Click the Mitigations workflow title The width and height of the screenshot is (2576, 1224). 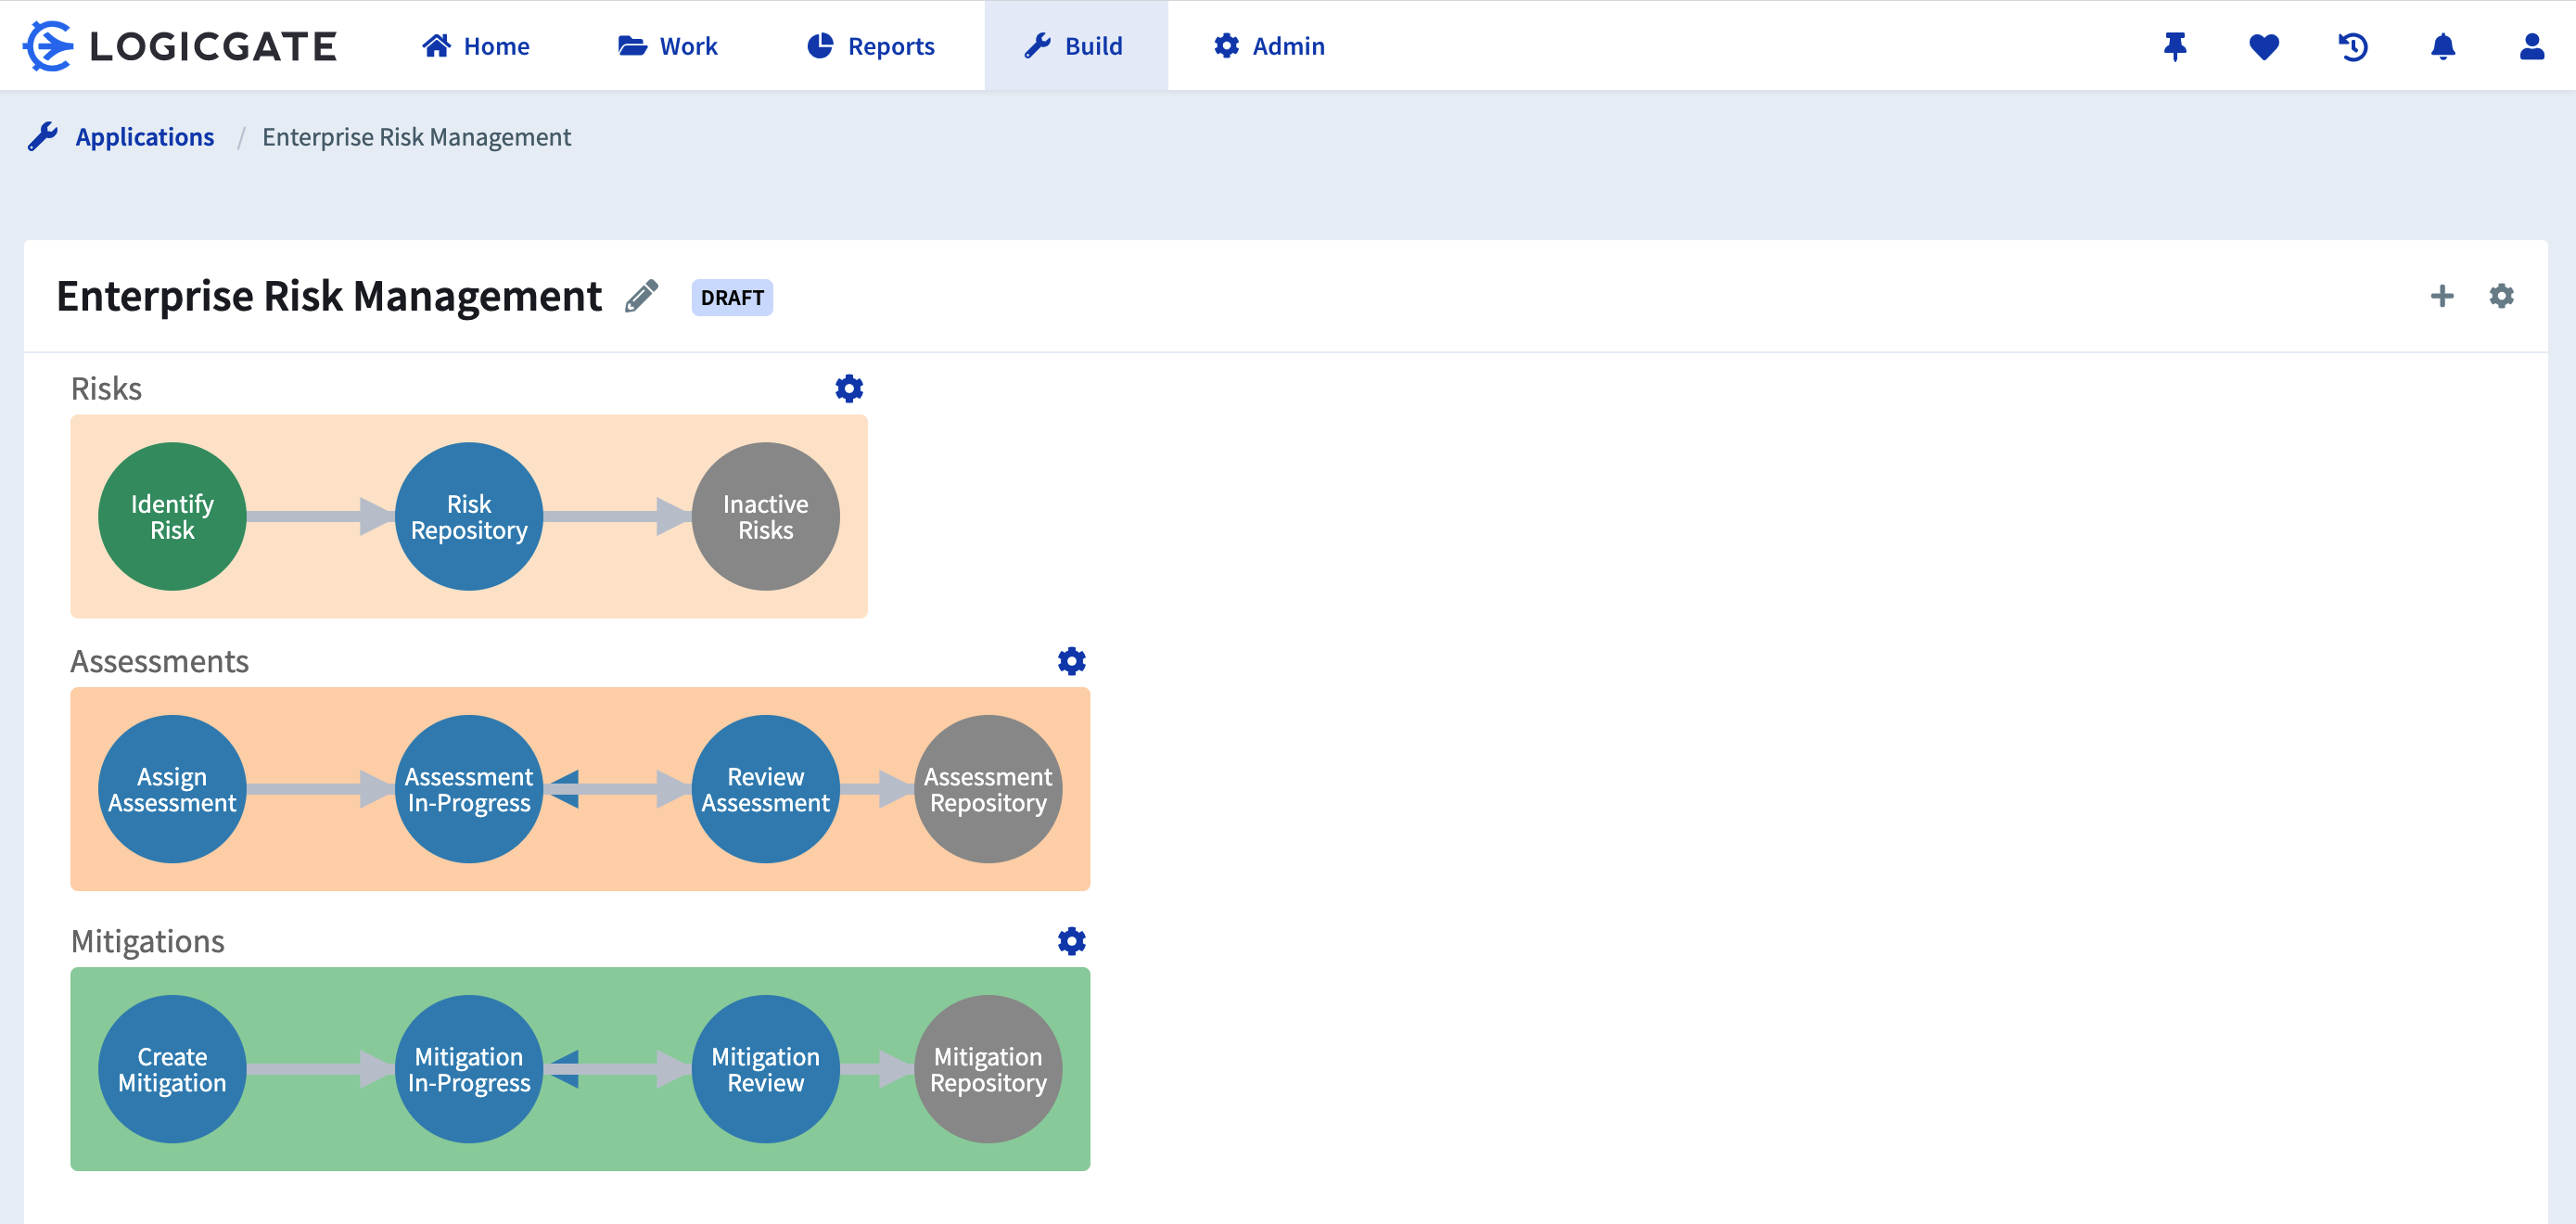pos(147,941)
